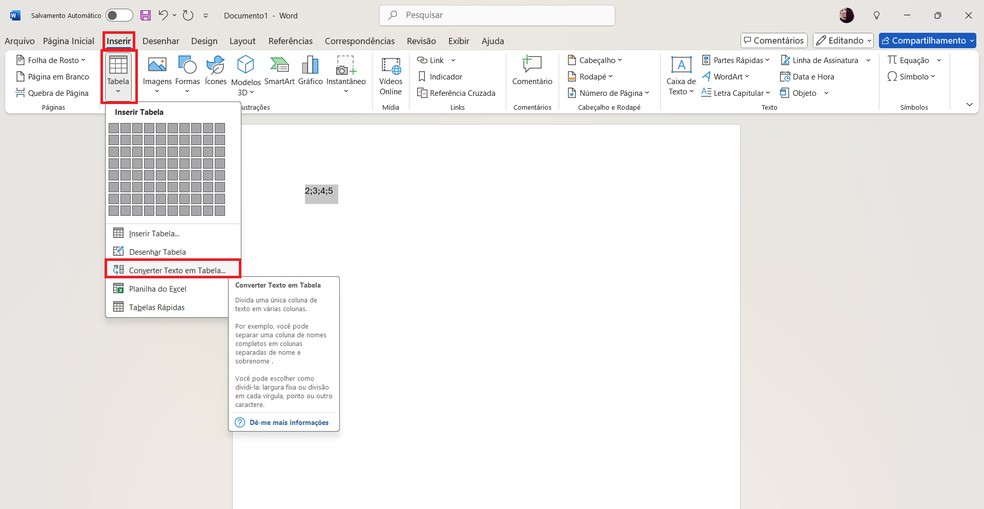Open the SmartArt graphic tool
The width and height of the screenshot is (984, 509).
[x=279, y=70]
